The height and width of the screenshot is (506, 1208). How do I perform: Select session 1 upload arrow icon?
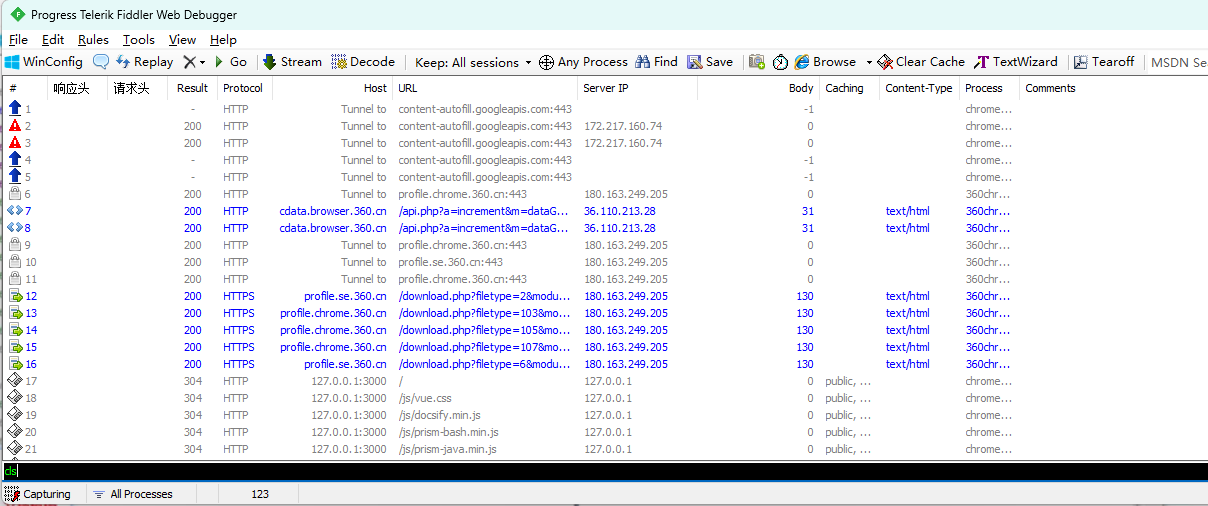[15, 108]
